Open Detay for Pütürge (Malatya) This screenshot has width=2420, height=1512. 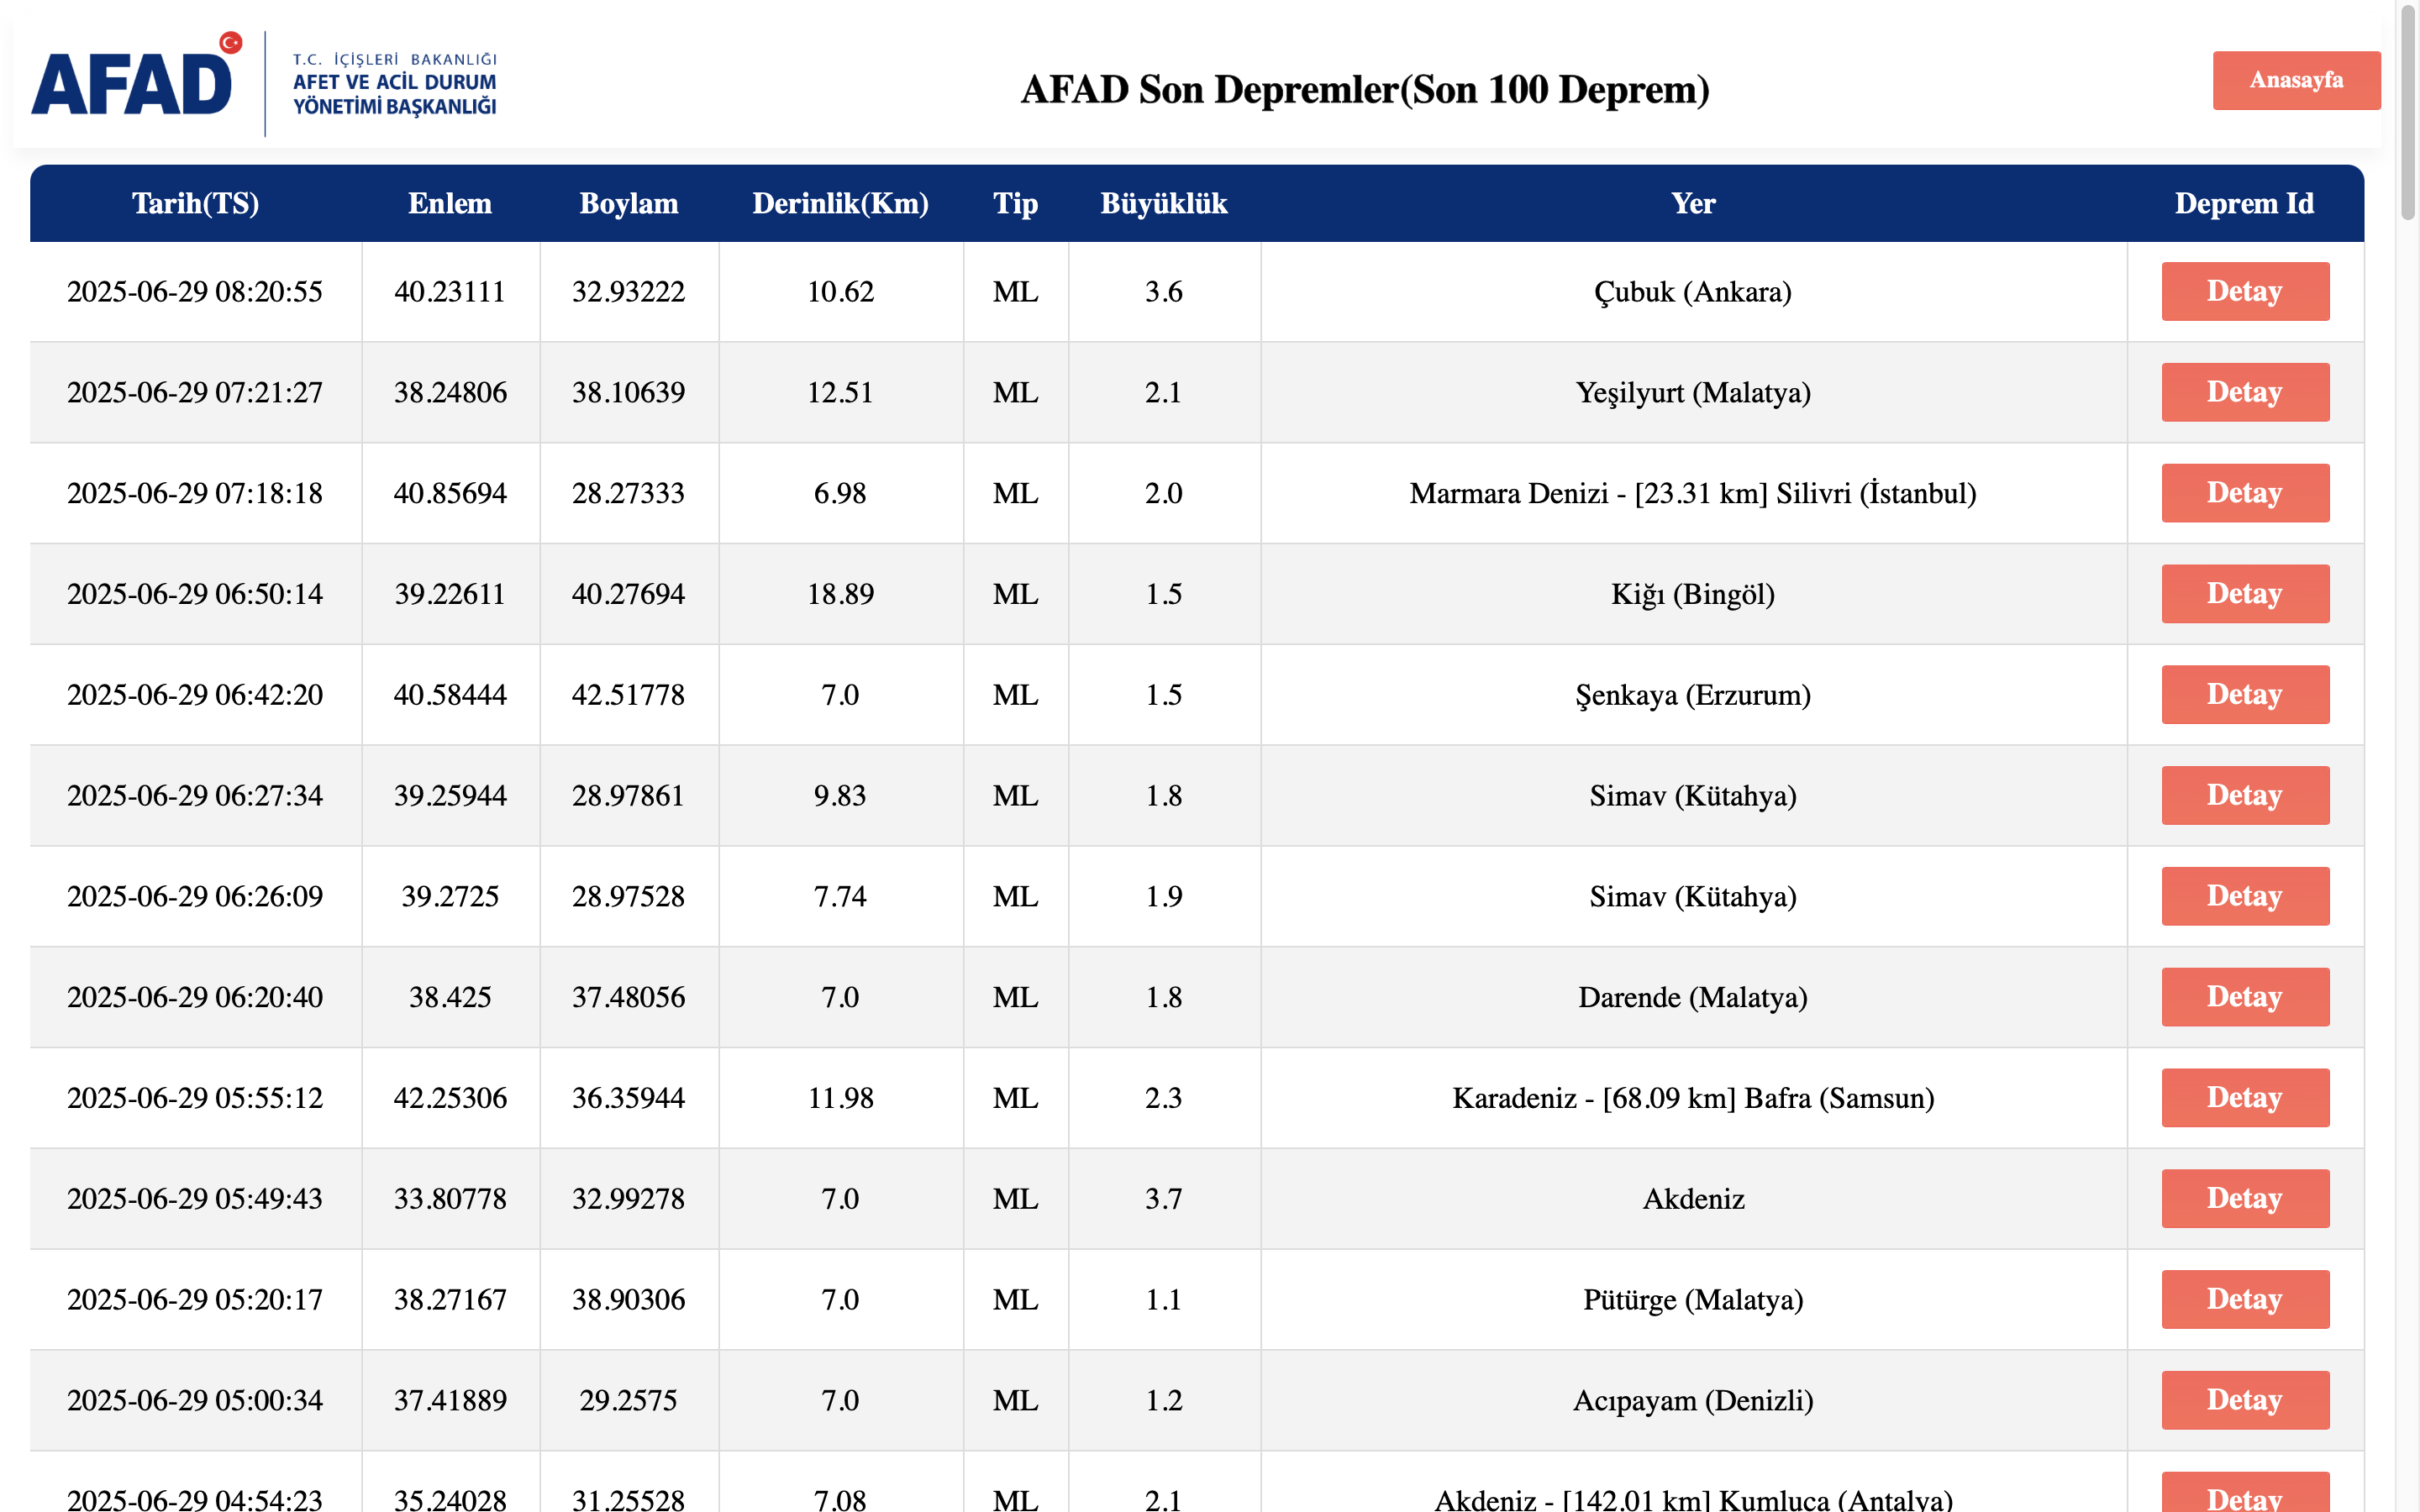[x=2245, y=1299]
